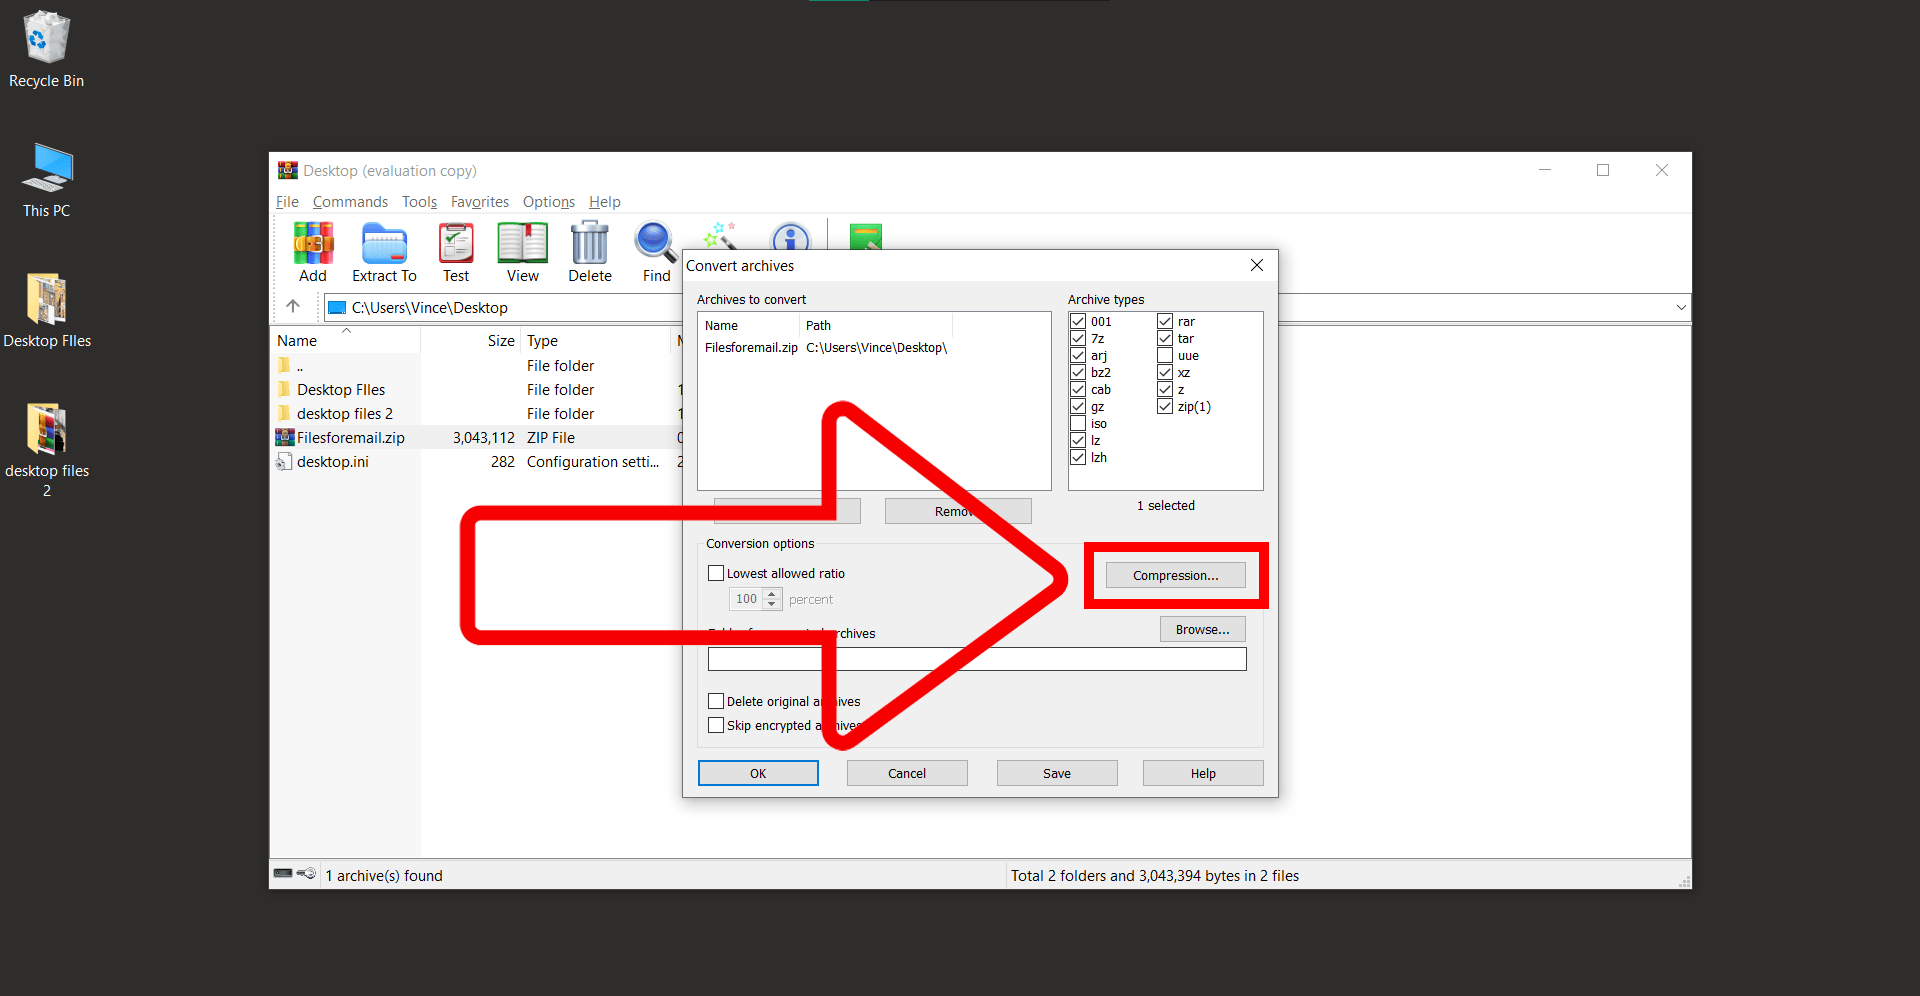Select the Add archive tool

pyautogui.click(x=312, y=250)
